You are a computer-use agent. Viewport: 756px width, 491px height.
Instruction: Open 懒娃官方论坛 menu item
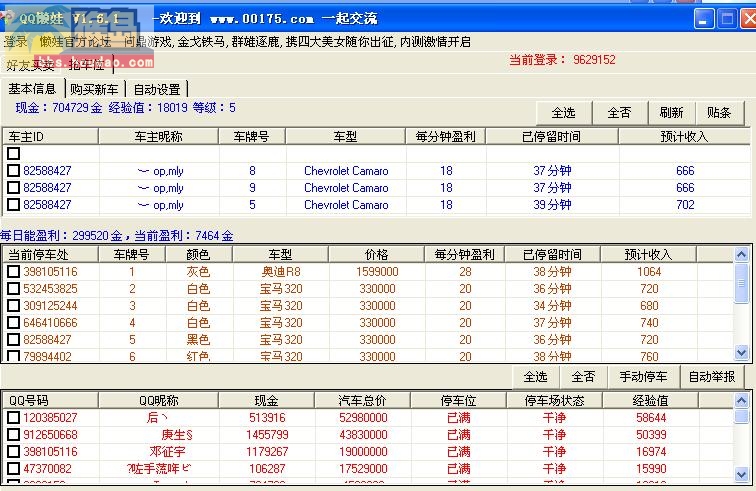click(x=75, y=42)
